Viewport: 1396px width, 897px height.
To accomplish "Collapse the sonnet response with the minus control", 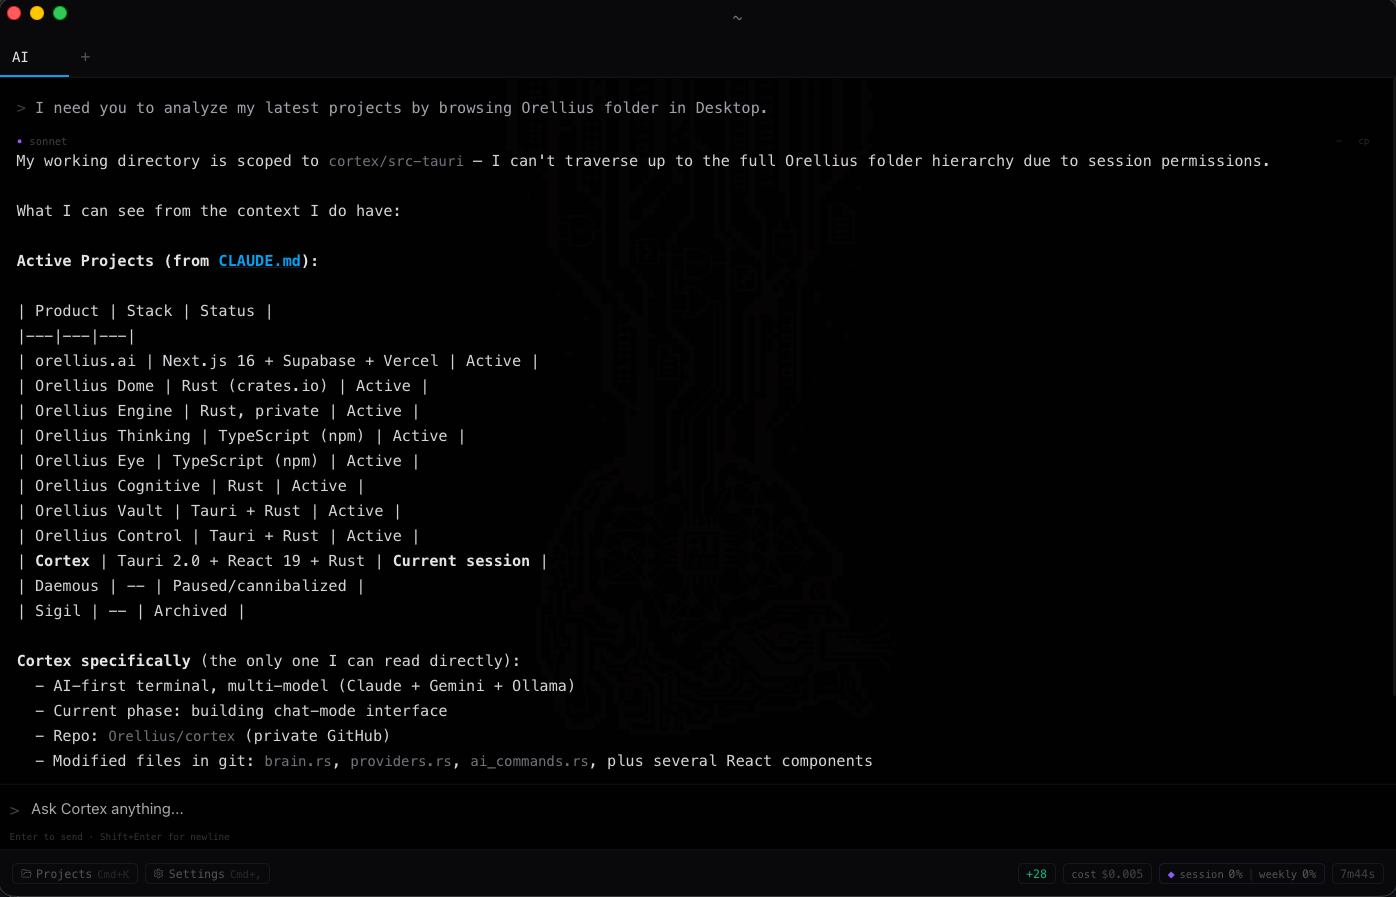I will click(x=1339, y=141).
